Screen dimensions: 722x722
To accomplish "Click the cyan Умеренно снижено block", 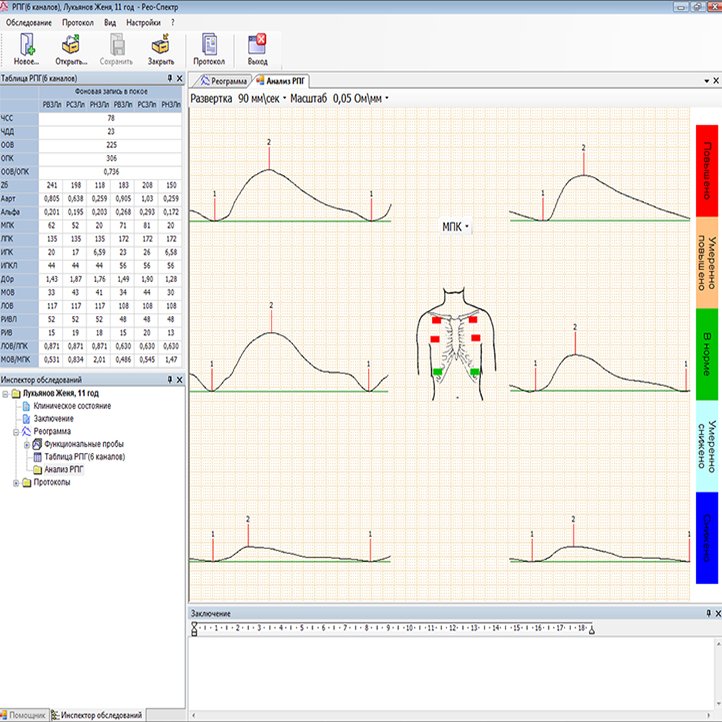I will click(x=706, y=446).
